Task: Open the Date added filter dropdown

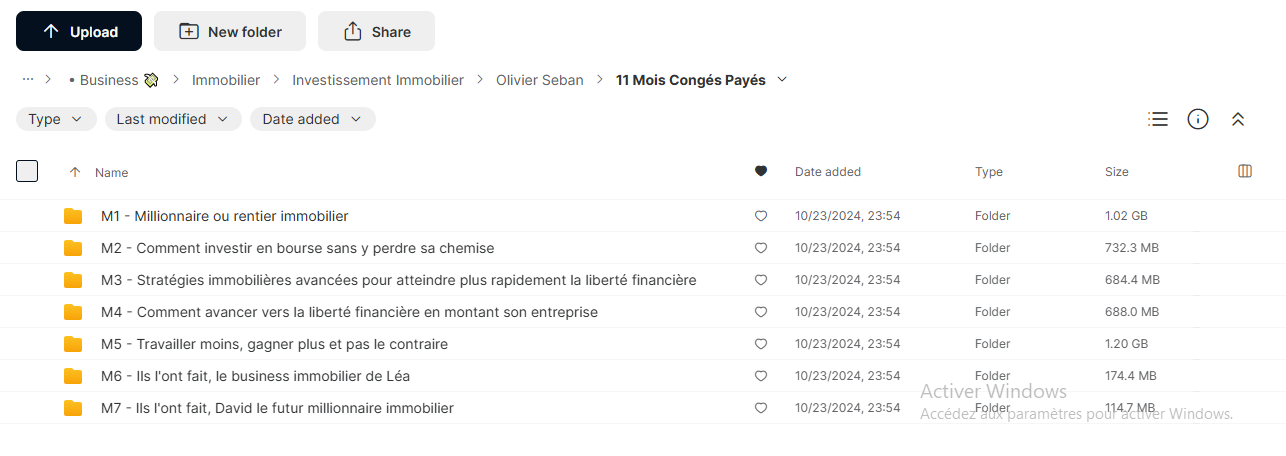Action: tap(313, 119)
